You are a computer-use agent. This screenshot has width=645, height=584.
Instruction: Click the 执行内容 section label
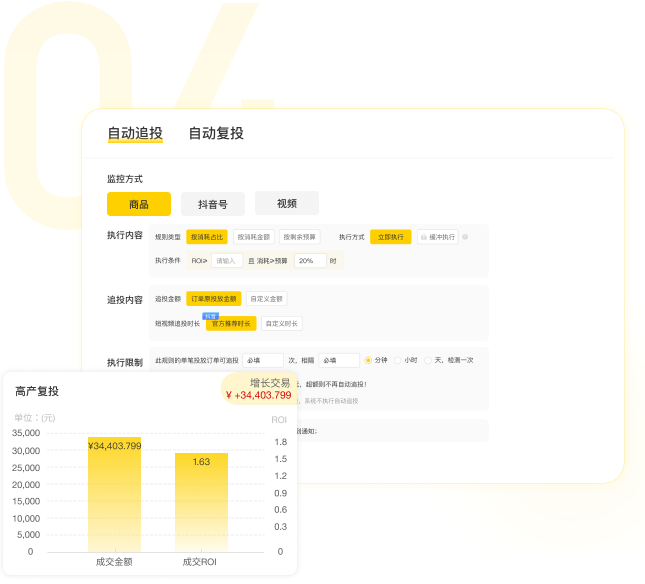(x=125, y=235)
